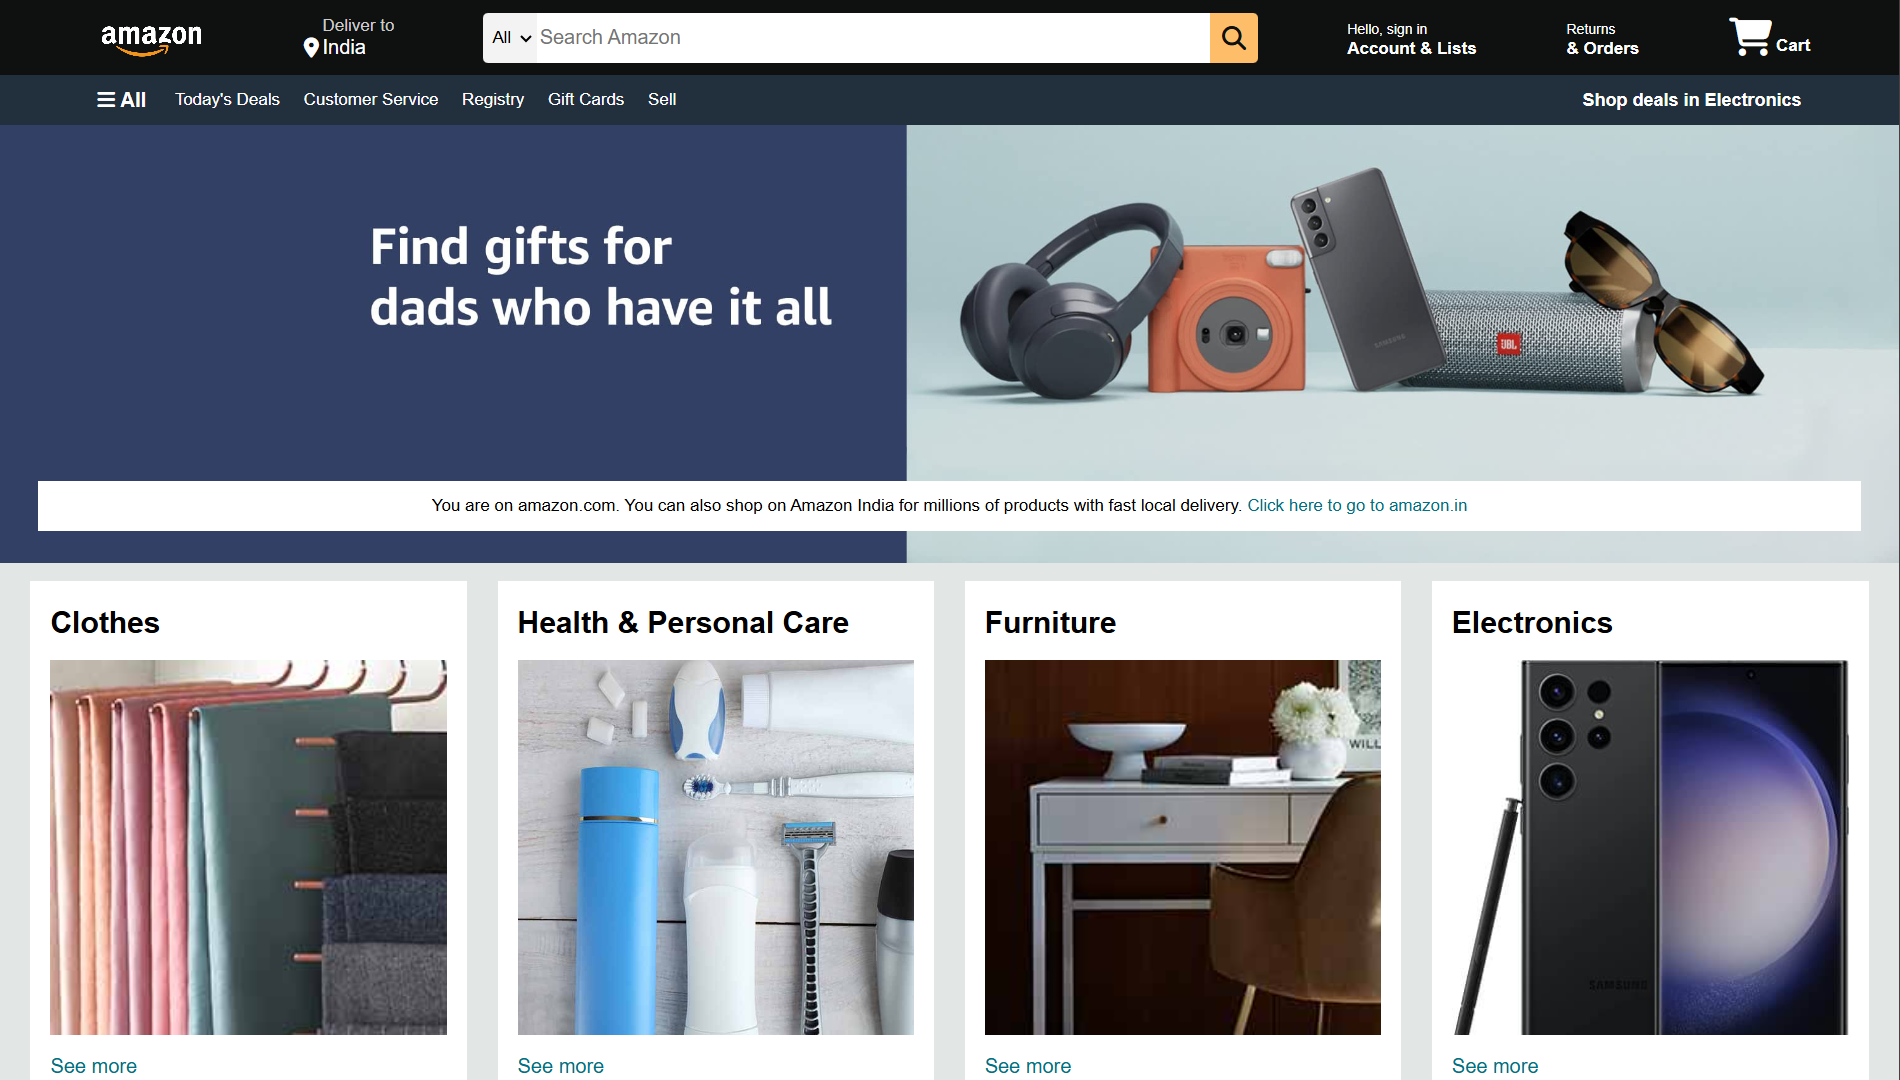Click the orange search magnifier button

(1233, 38)
